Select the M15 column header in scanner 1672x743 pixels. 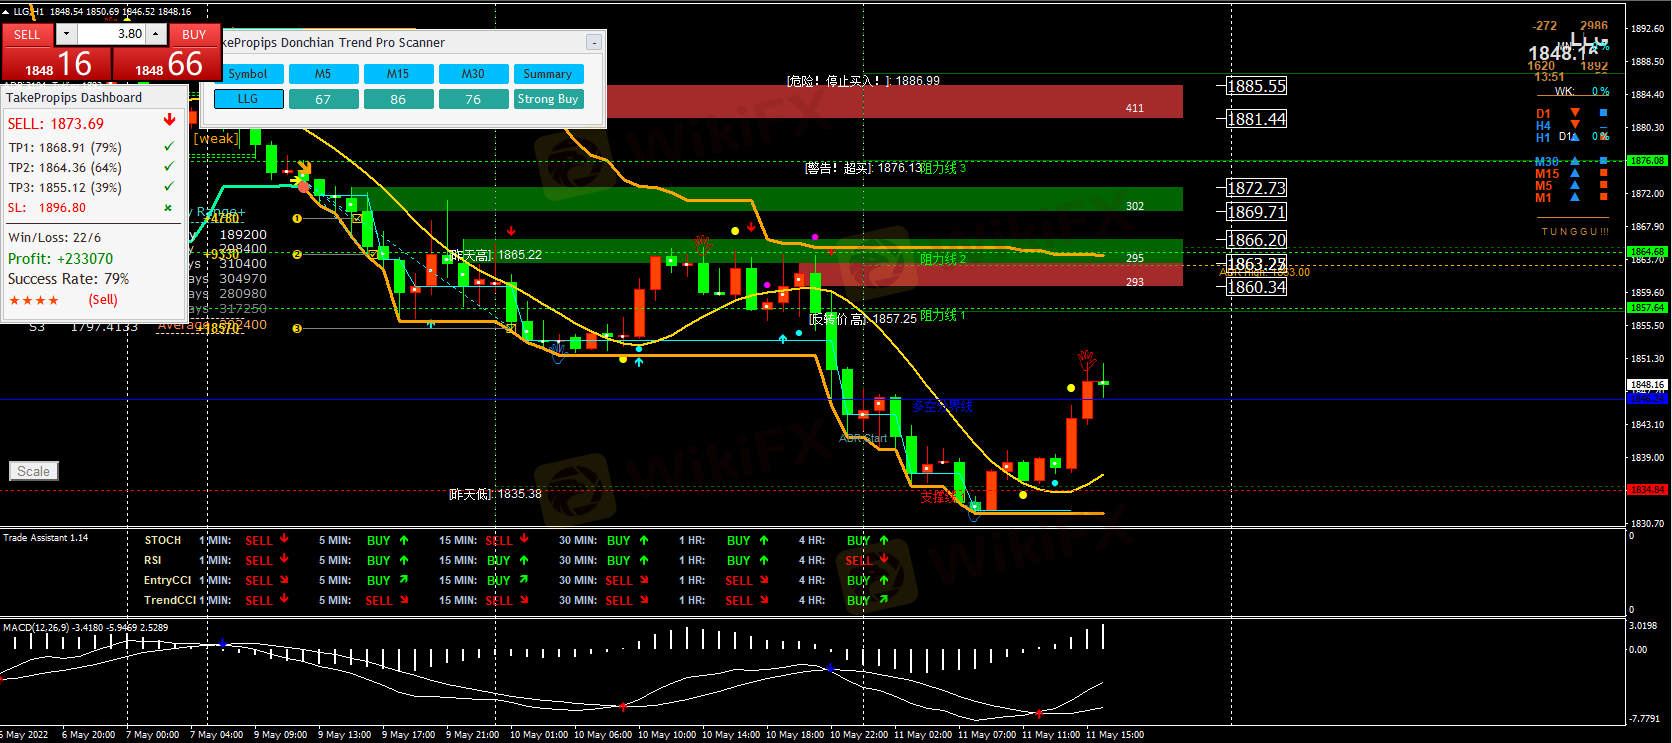[x=398, y=74]
